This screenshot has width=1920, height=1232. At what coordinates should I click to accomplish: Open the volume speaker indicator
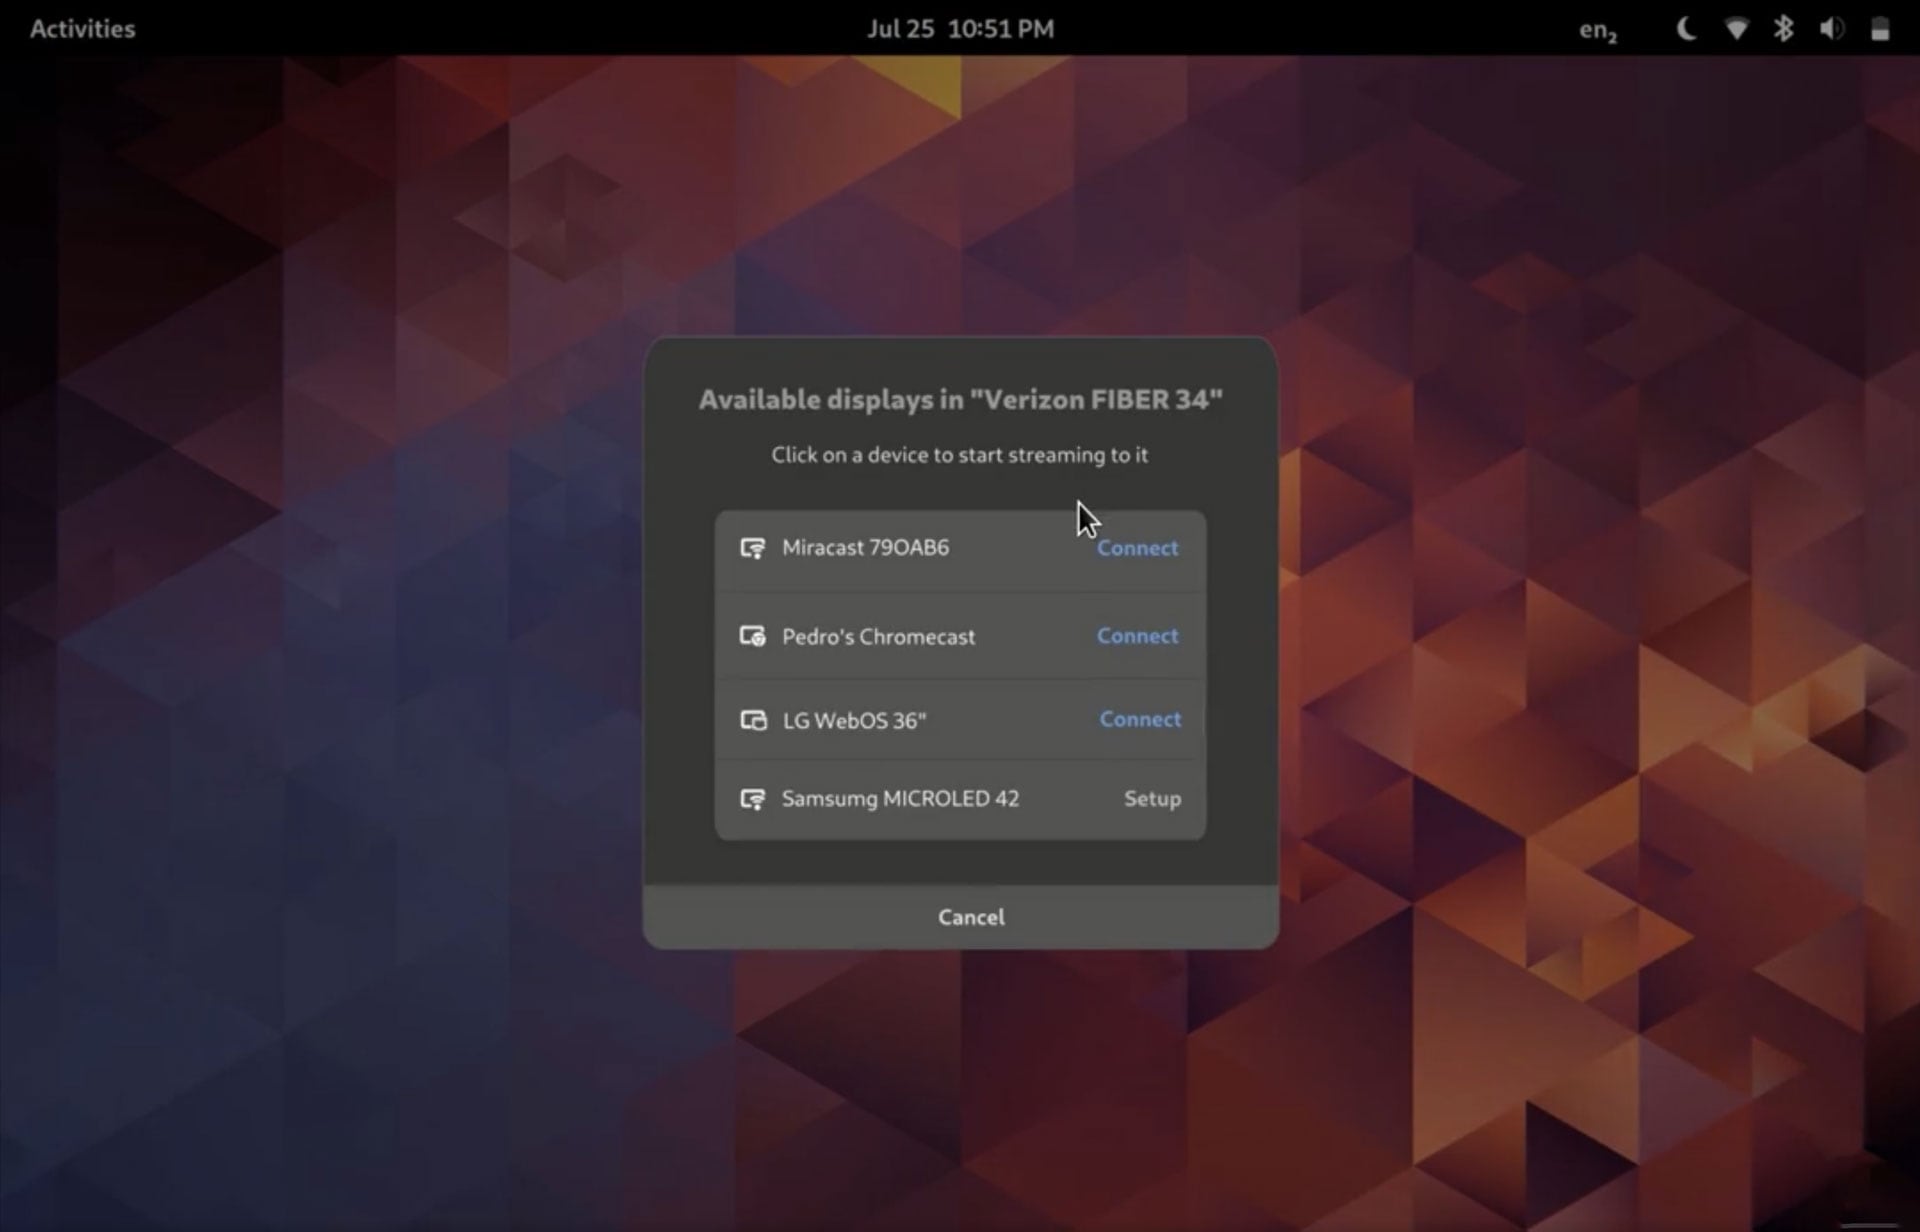[1831, 29]
